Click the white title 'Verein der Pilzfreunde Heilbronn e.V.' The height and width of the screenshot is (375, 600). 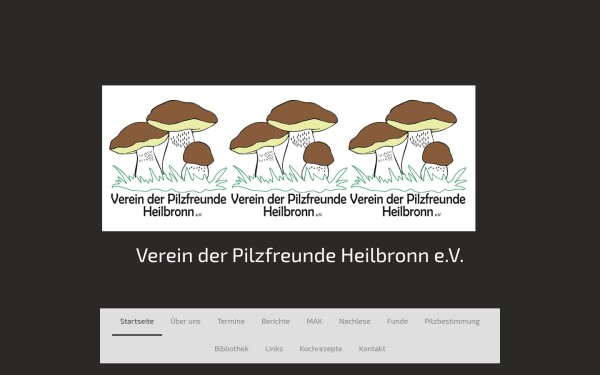(300, 255)
